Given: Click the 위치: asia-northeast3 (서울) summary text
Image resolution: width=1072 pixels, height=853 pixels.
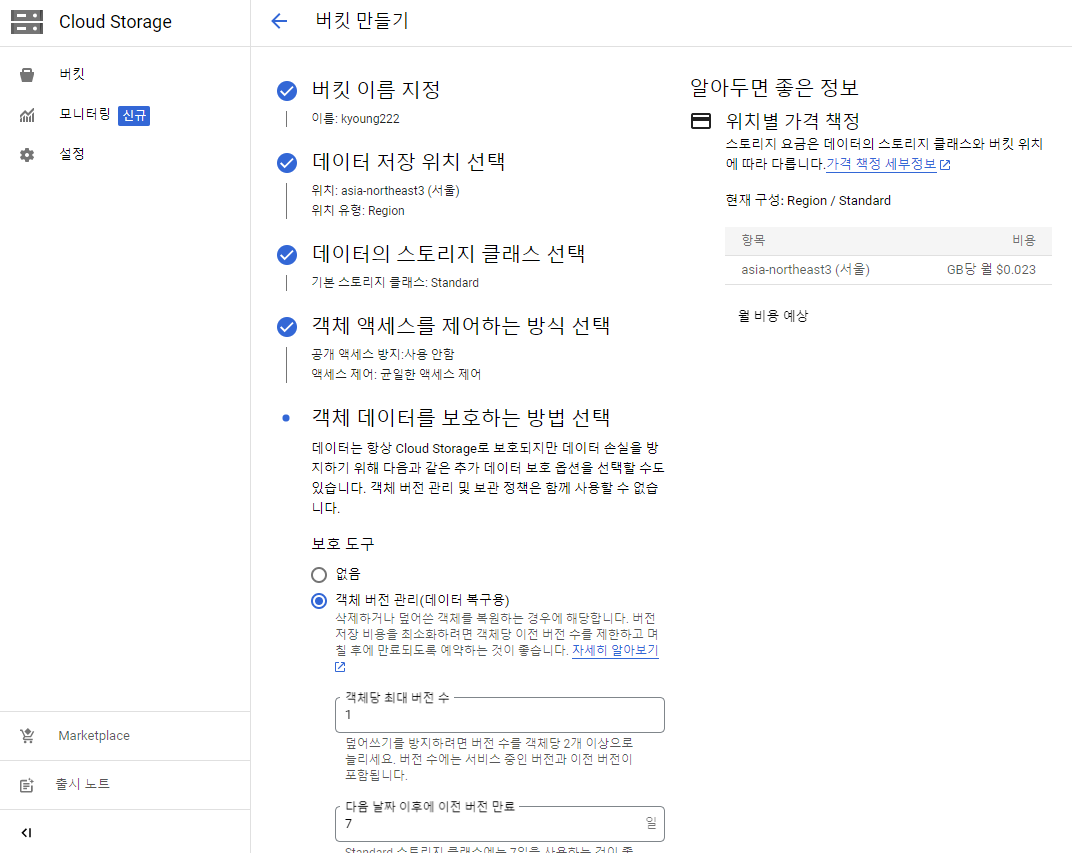Looking at the screenshot, I should coord(386,190).
